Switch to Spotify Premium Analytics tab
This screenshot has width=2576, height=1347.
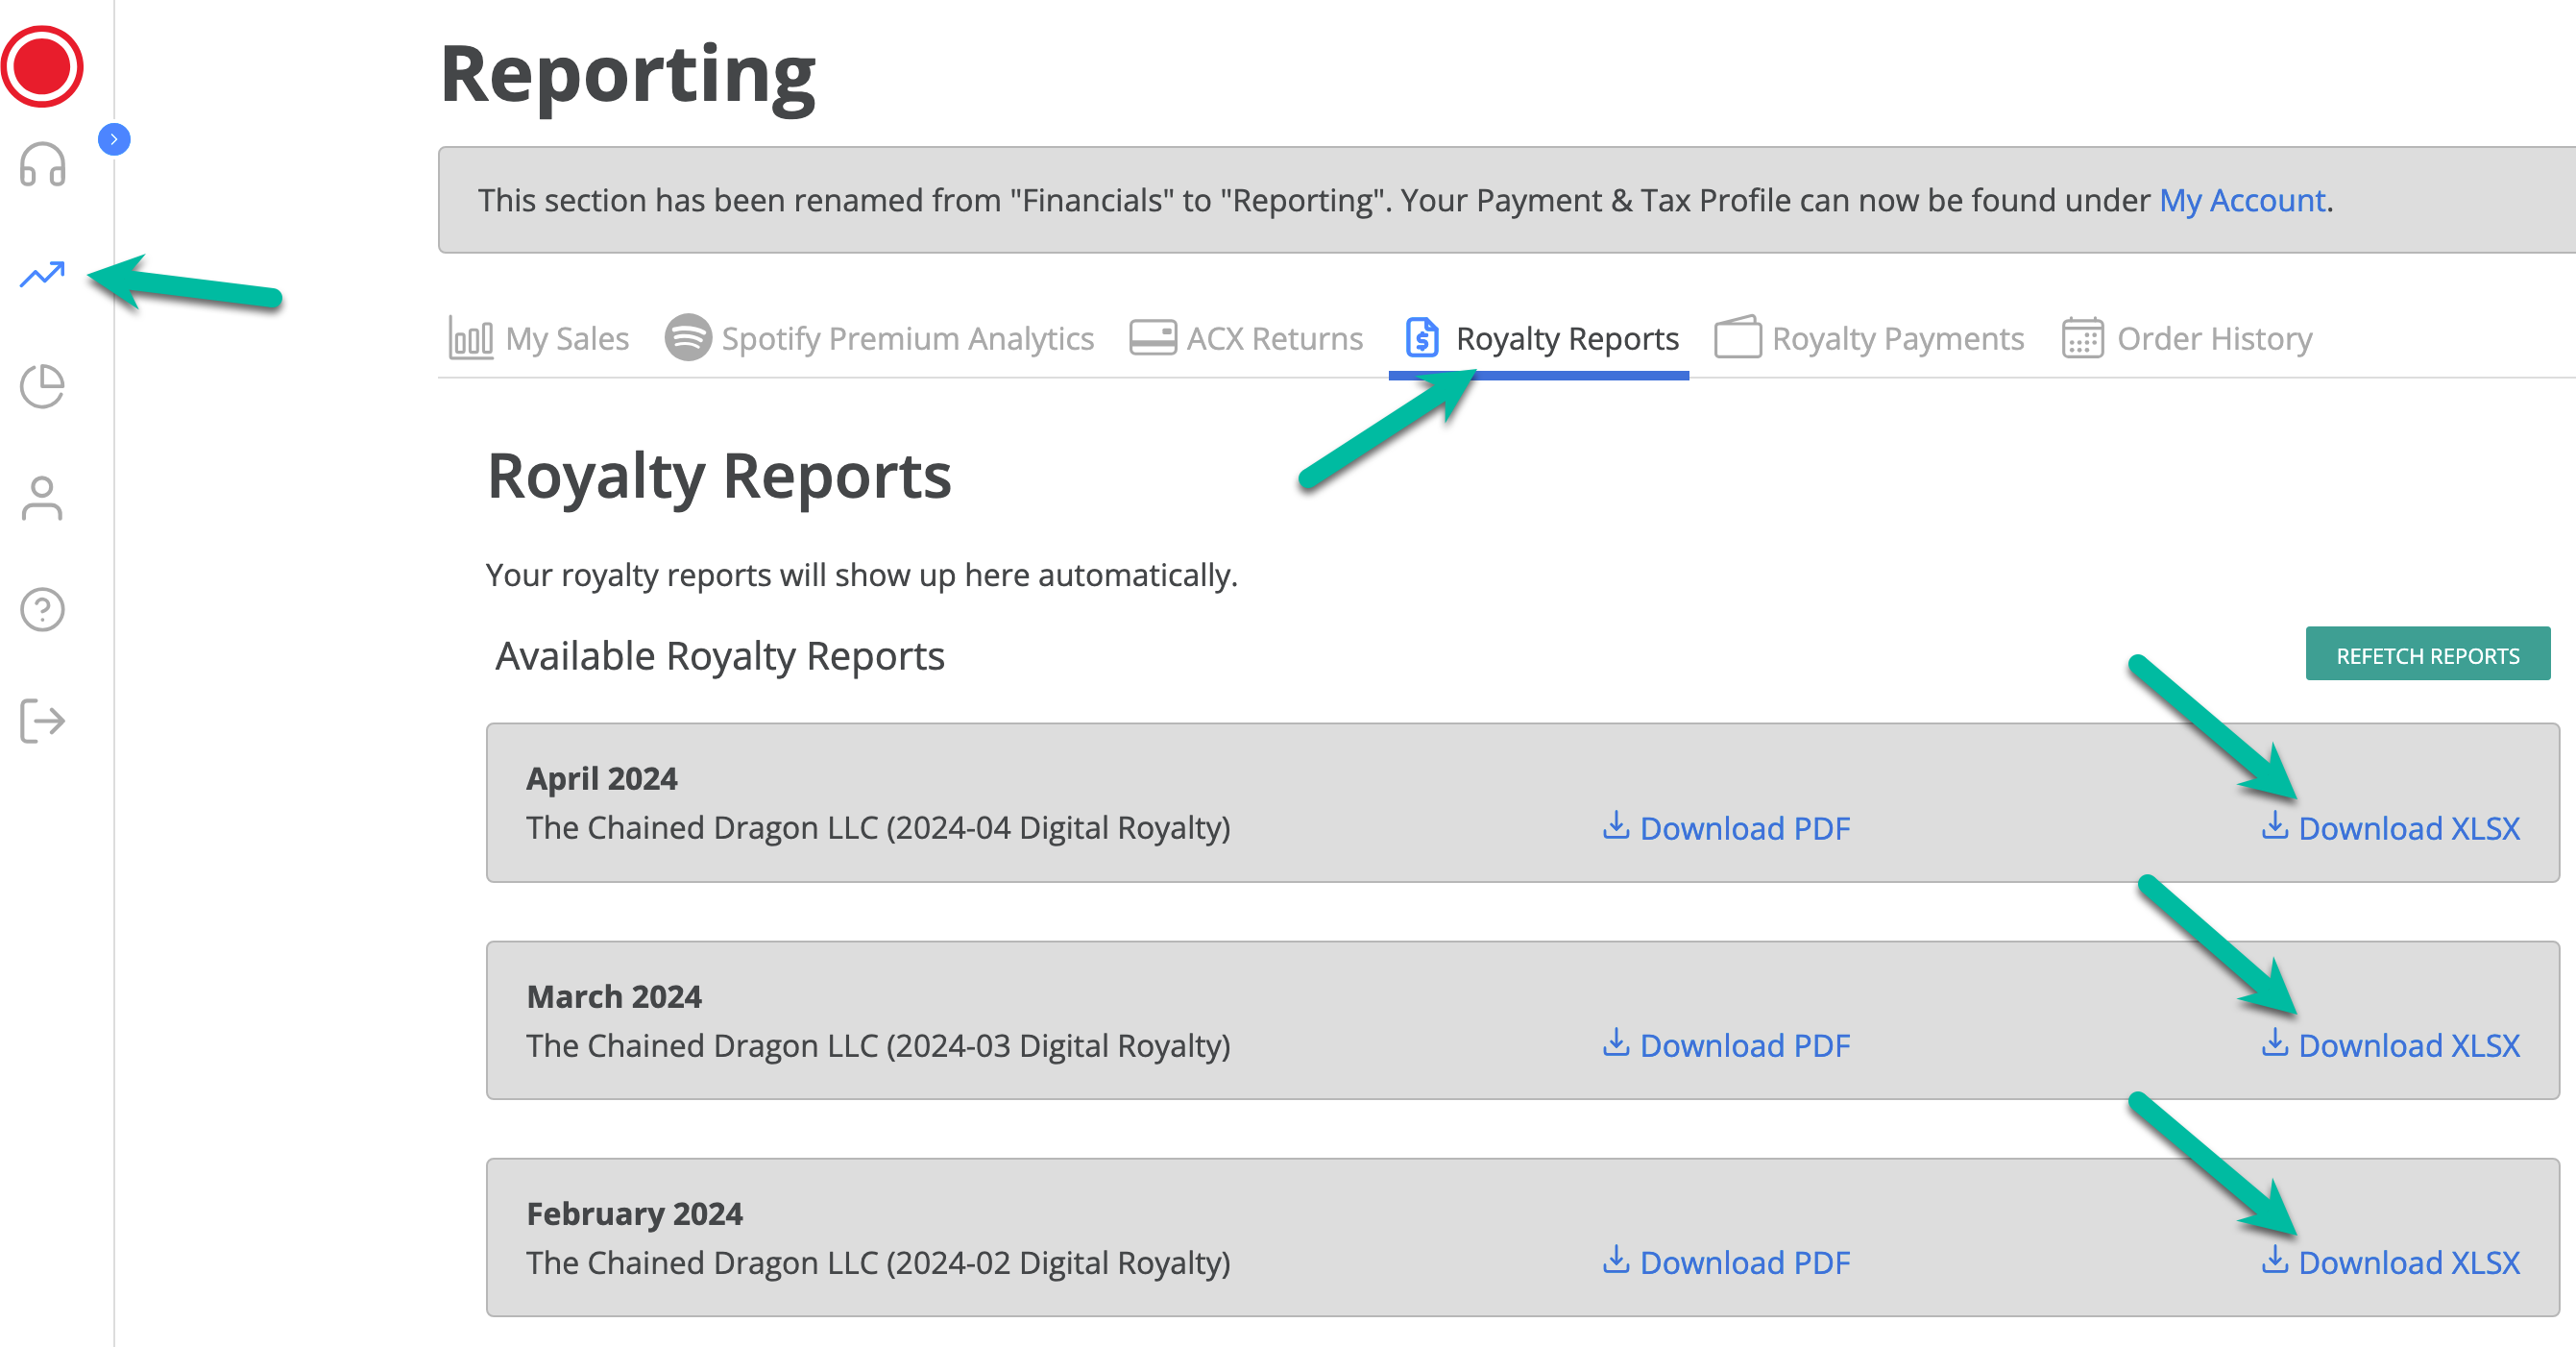click(x=880, y=339)
